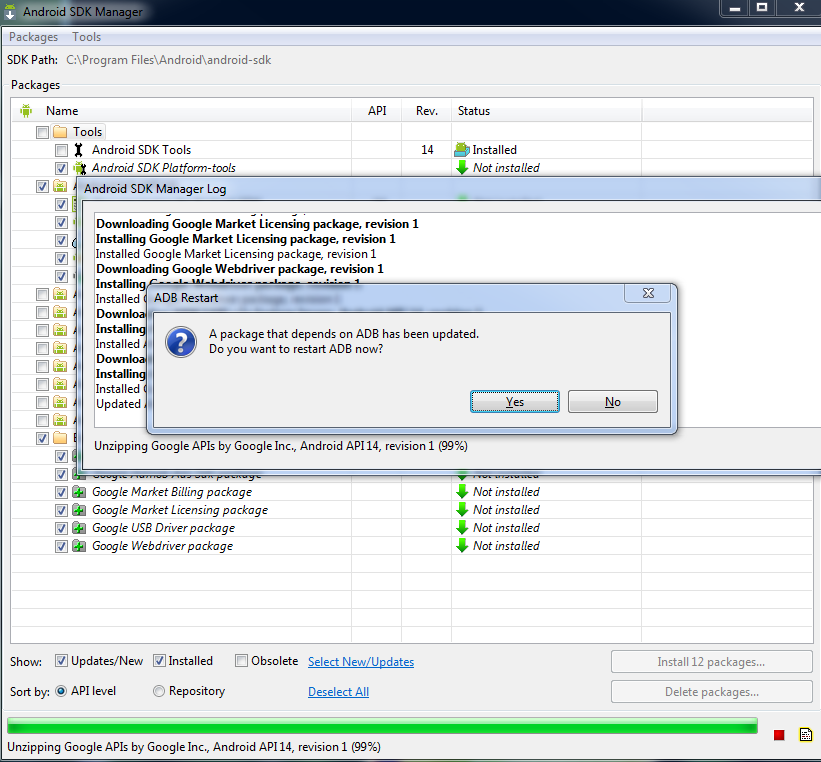Select the Google USB Driver package row name
The image size is (821, 762).
163,528
